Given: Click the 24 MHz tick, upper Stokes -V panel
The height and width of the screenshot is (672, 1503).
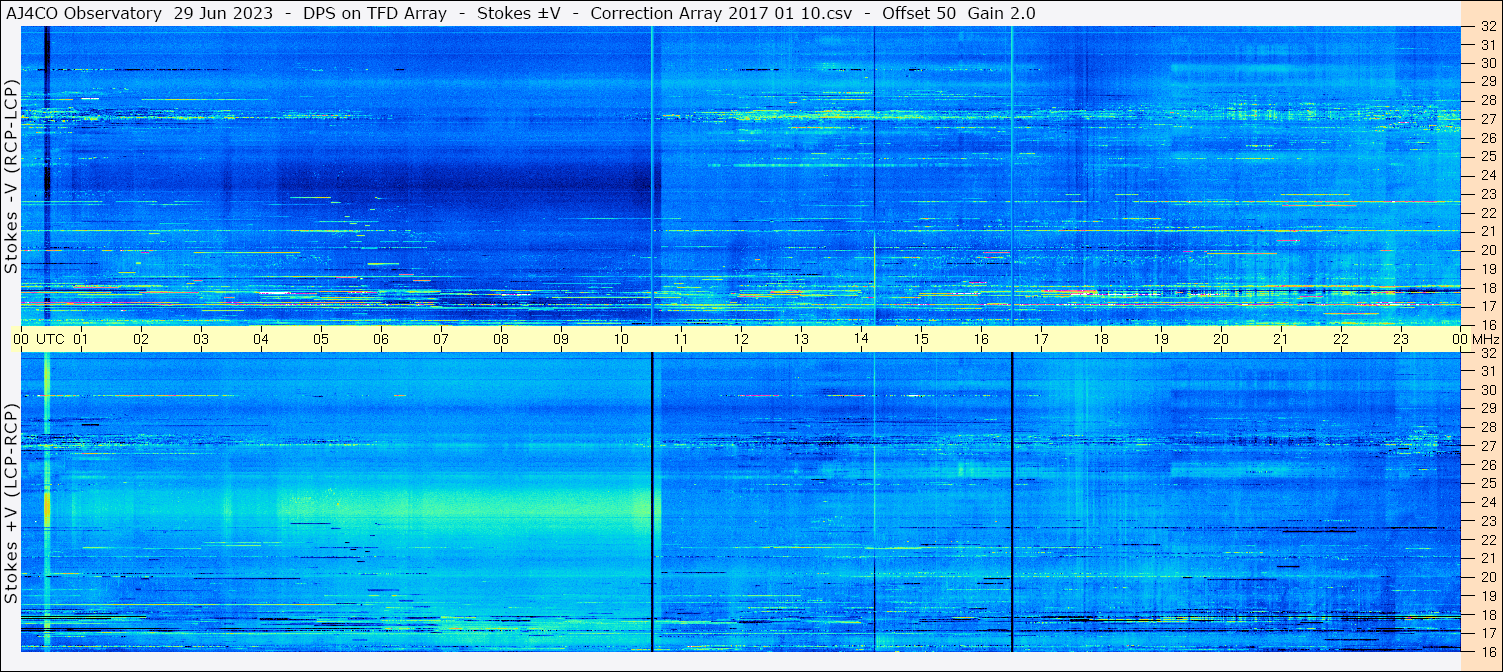Looking at the screenshot, I should click(1487, 175).
